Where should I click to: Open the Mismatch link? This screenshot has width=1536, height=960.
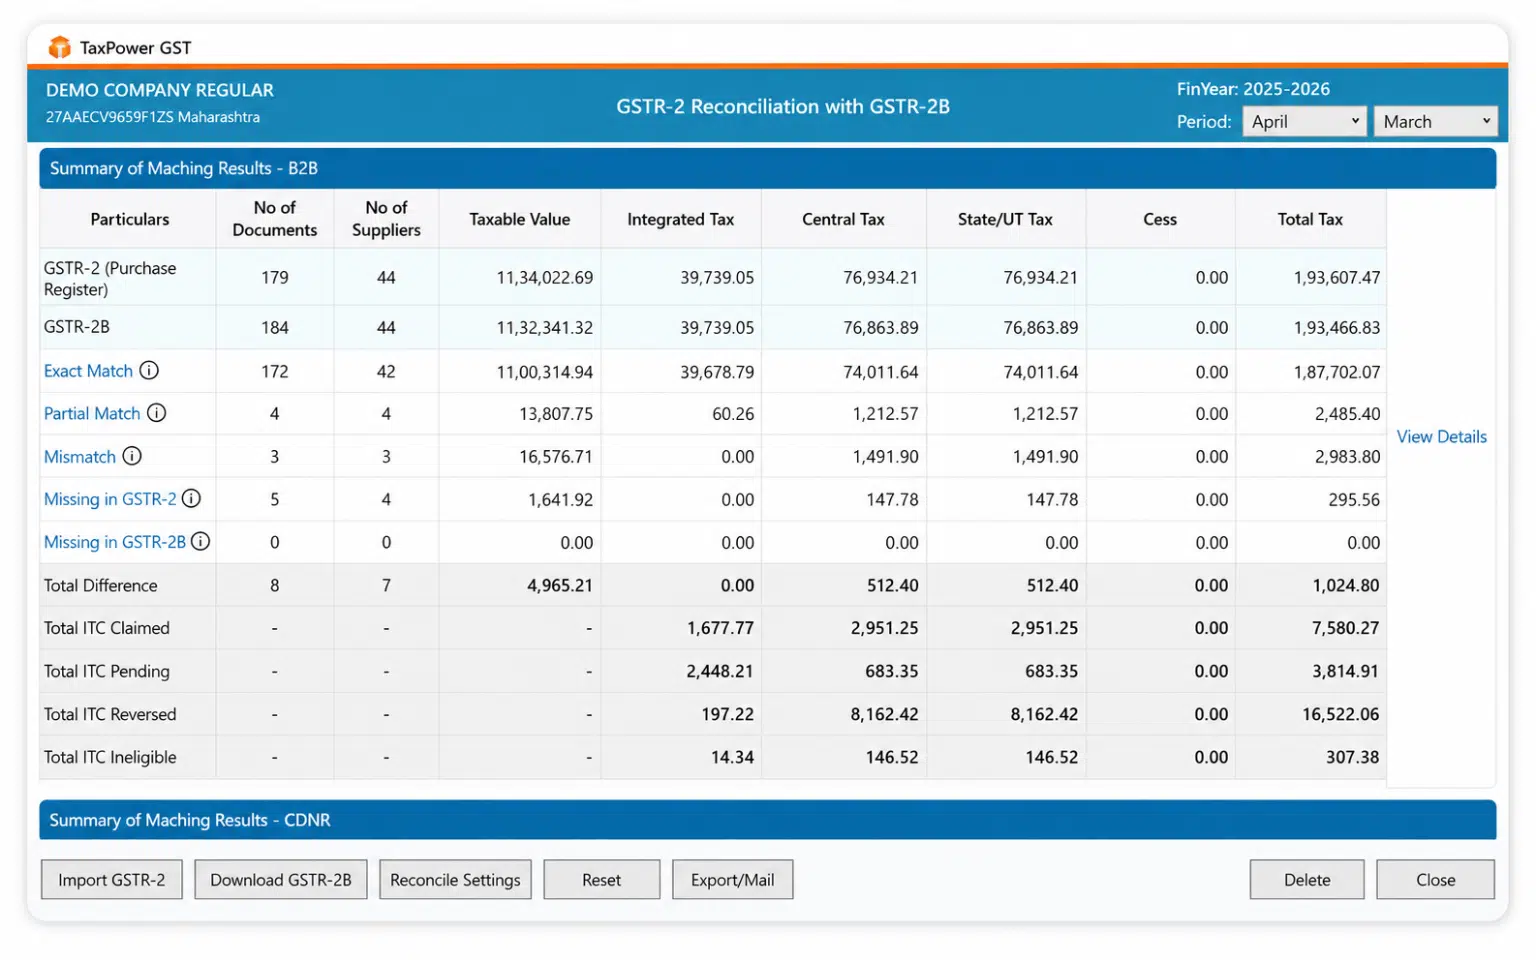(80, 456)
